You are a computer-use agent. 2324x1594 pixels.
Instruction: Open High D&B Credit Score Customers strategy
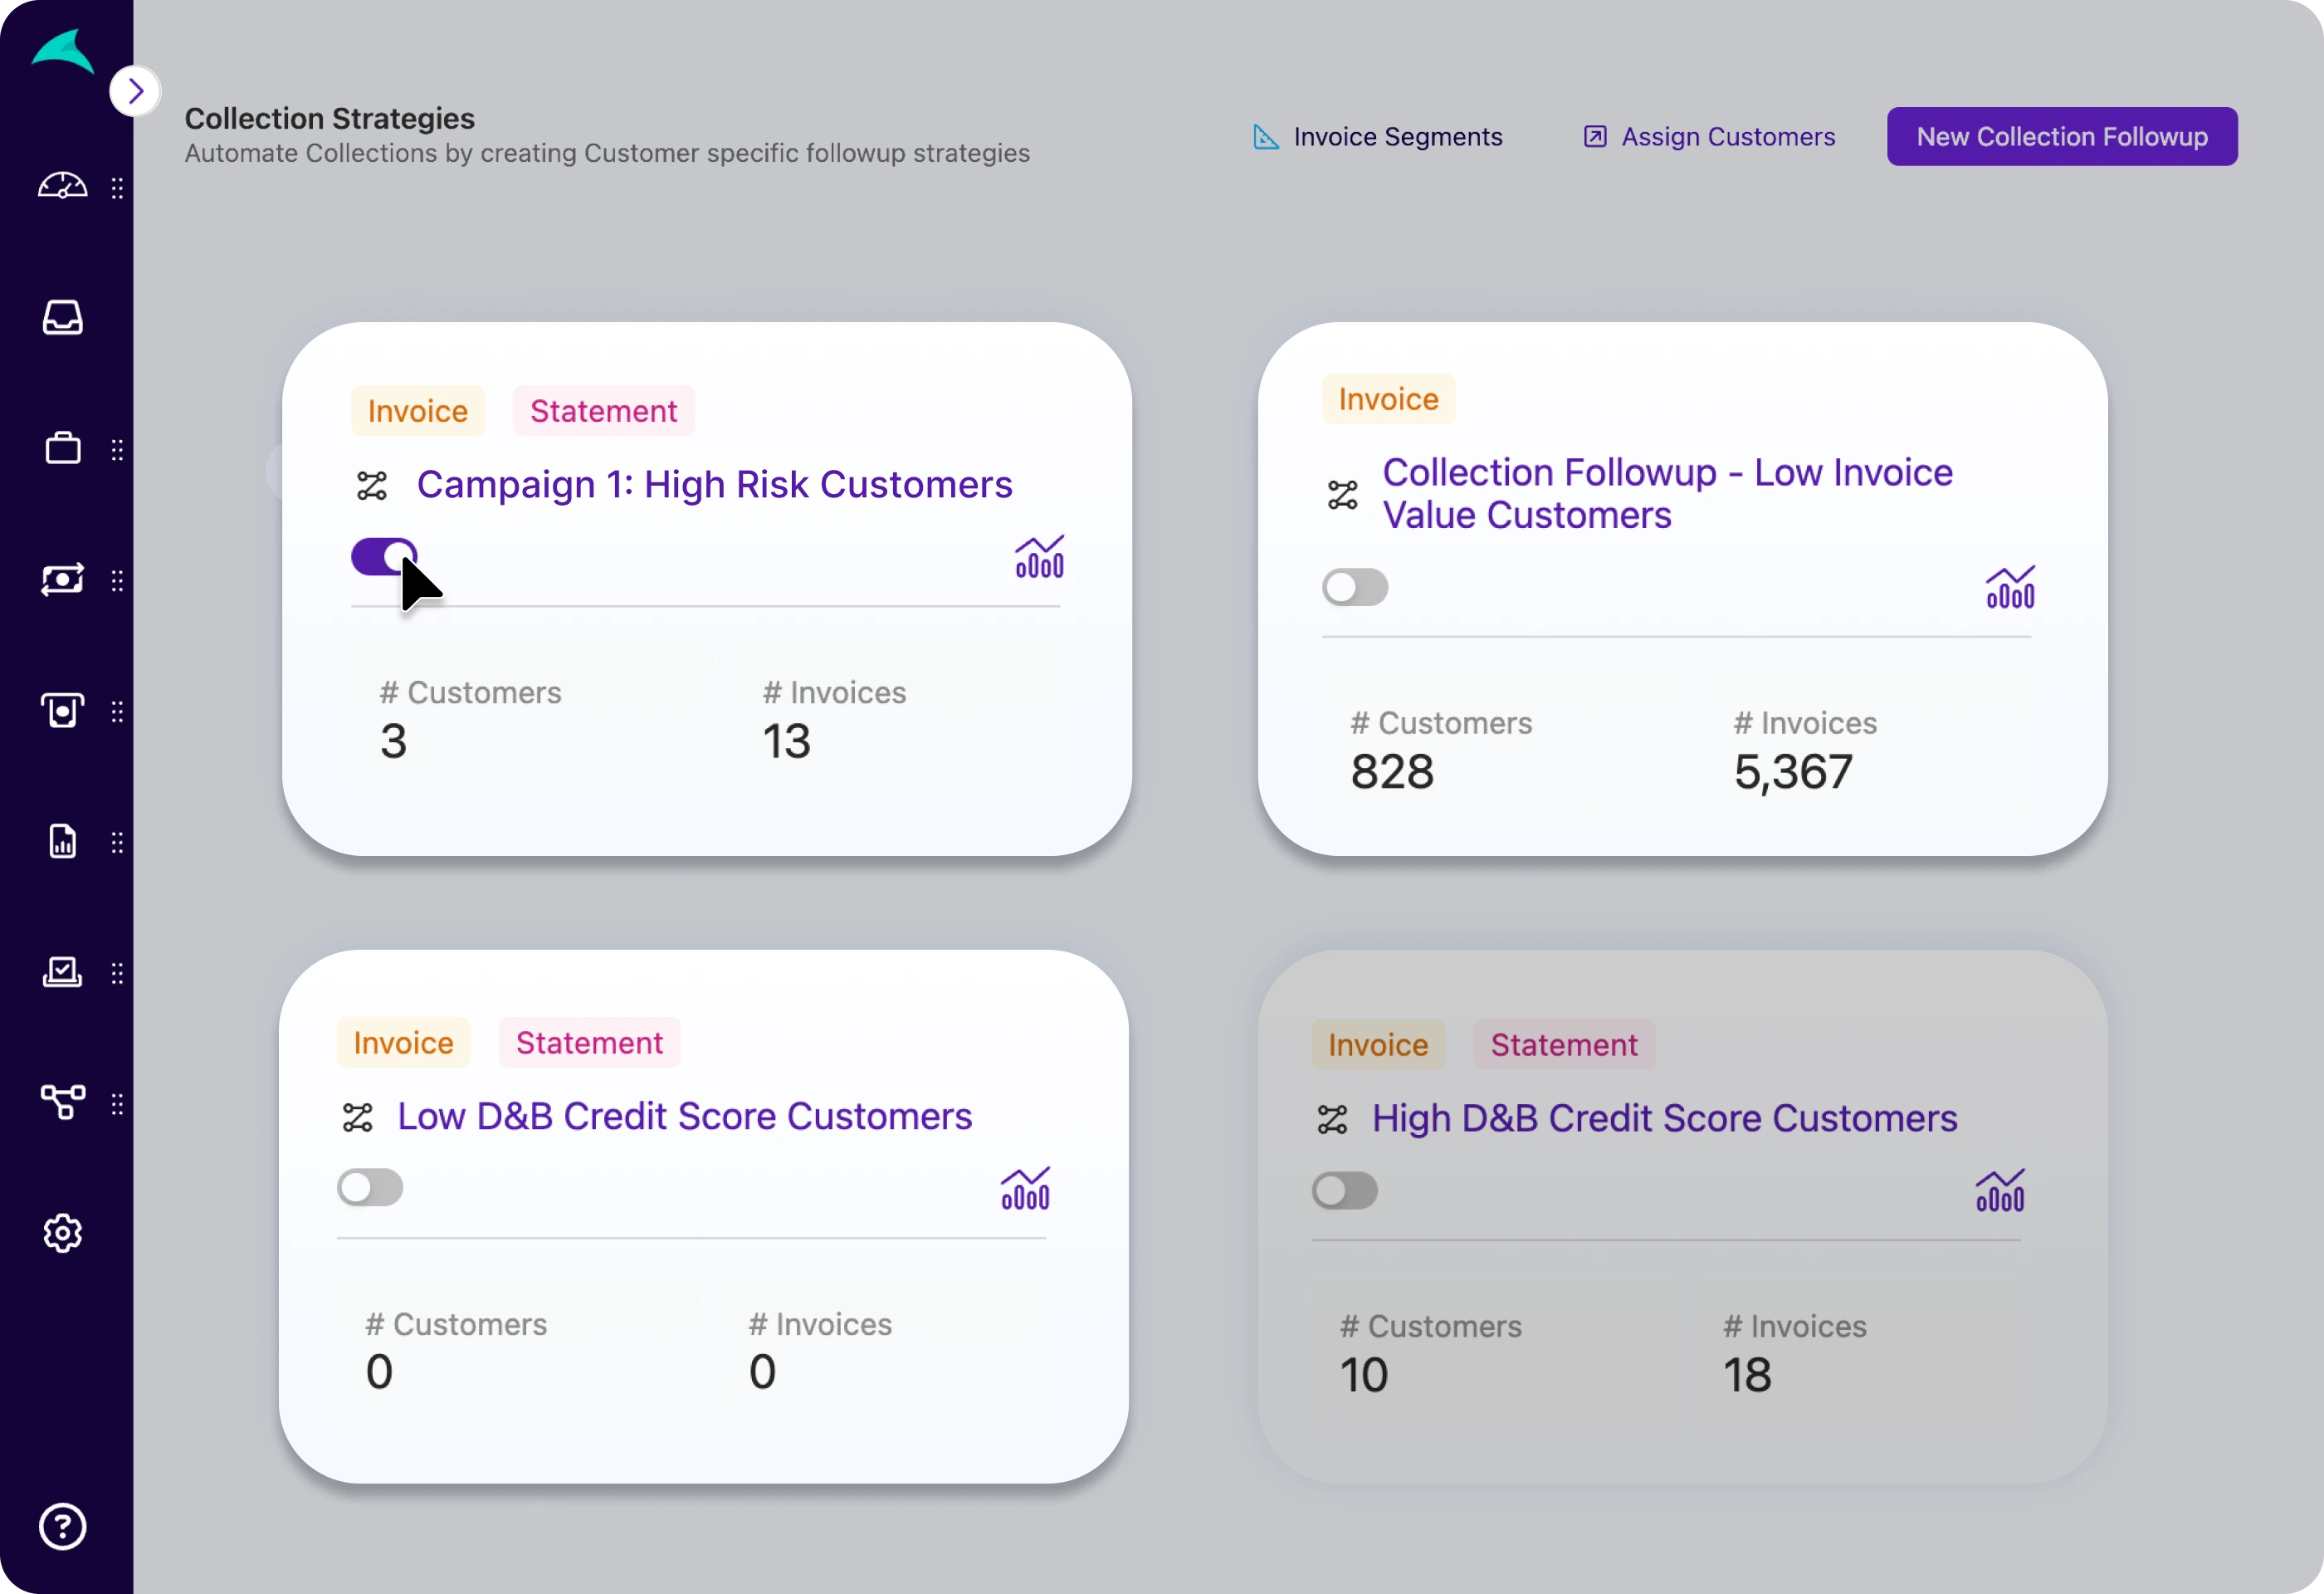tap(1663, 1118)
